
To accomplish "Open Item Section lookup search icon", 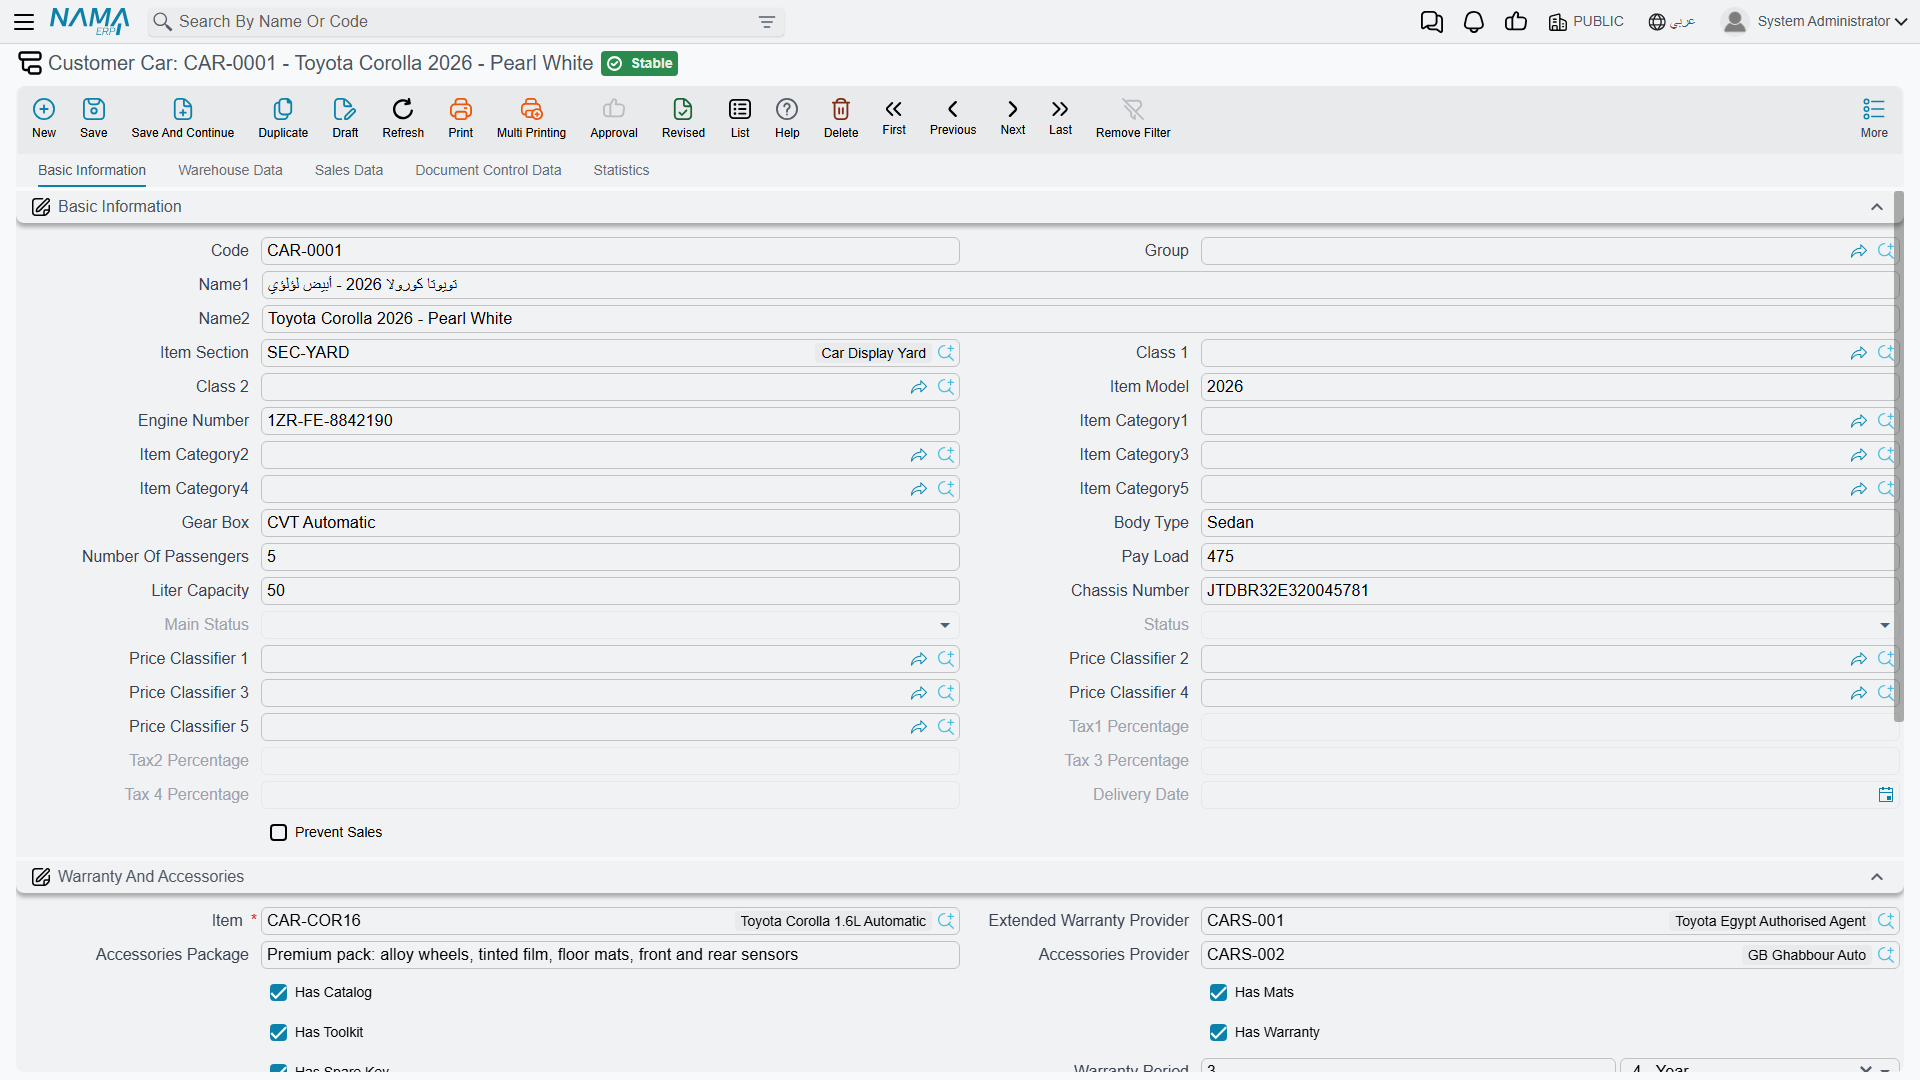I will click(946, 353).
